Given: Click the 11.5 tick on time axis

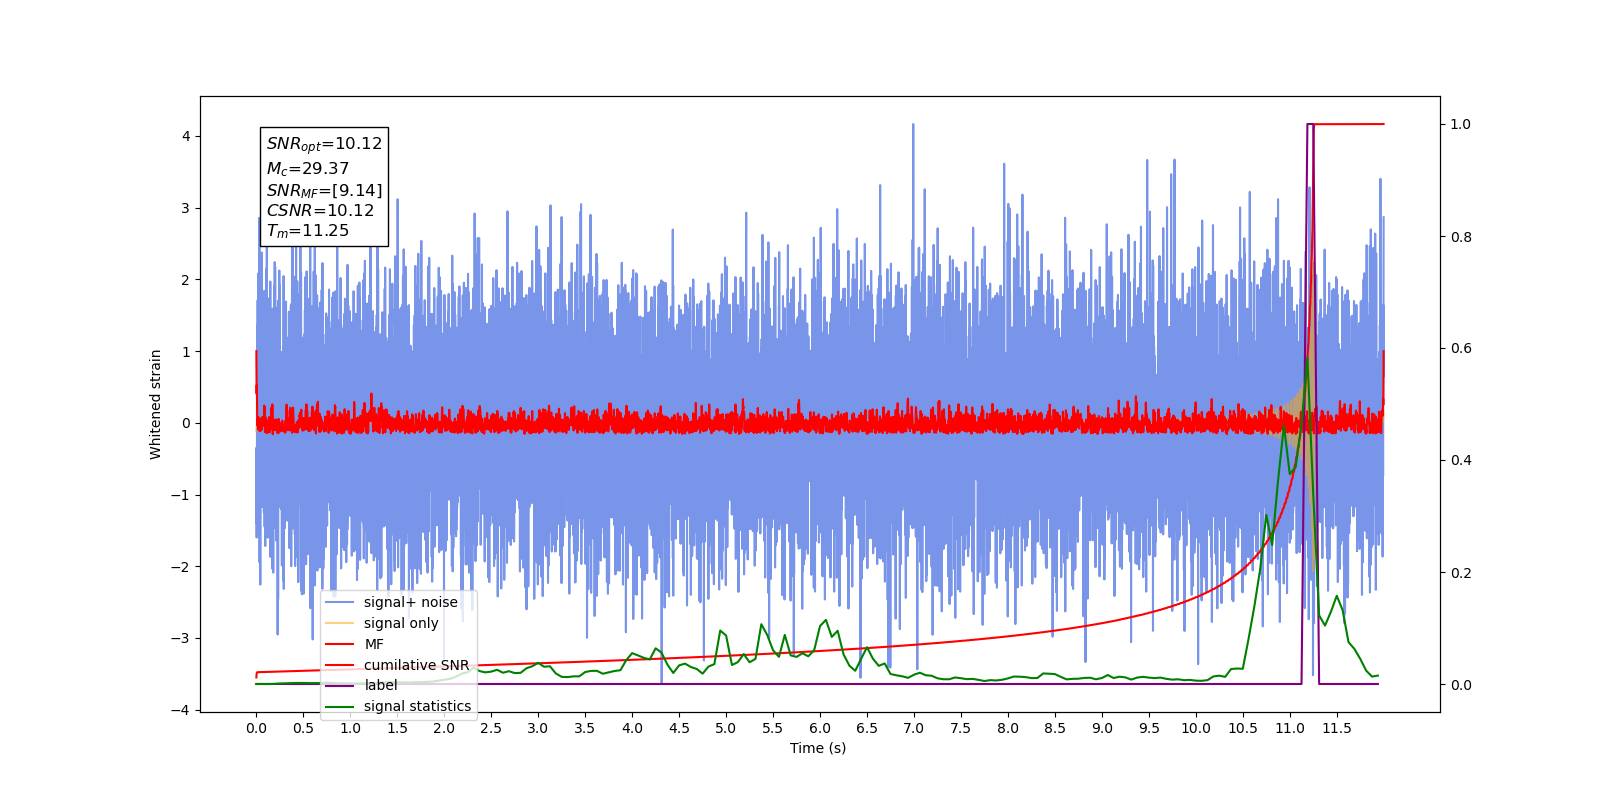Looking at the screenshot, I should (x=1337, y=728).
